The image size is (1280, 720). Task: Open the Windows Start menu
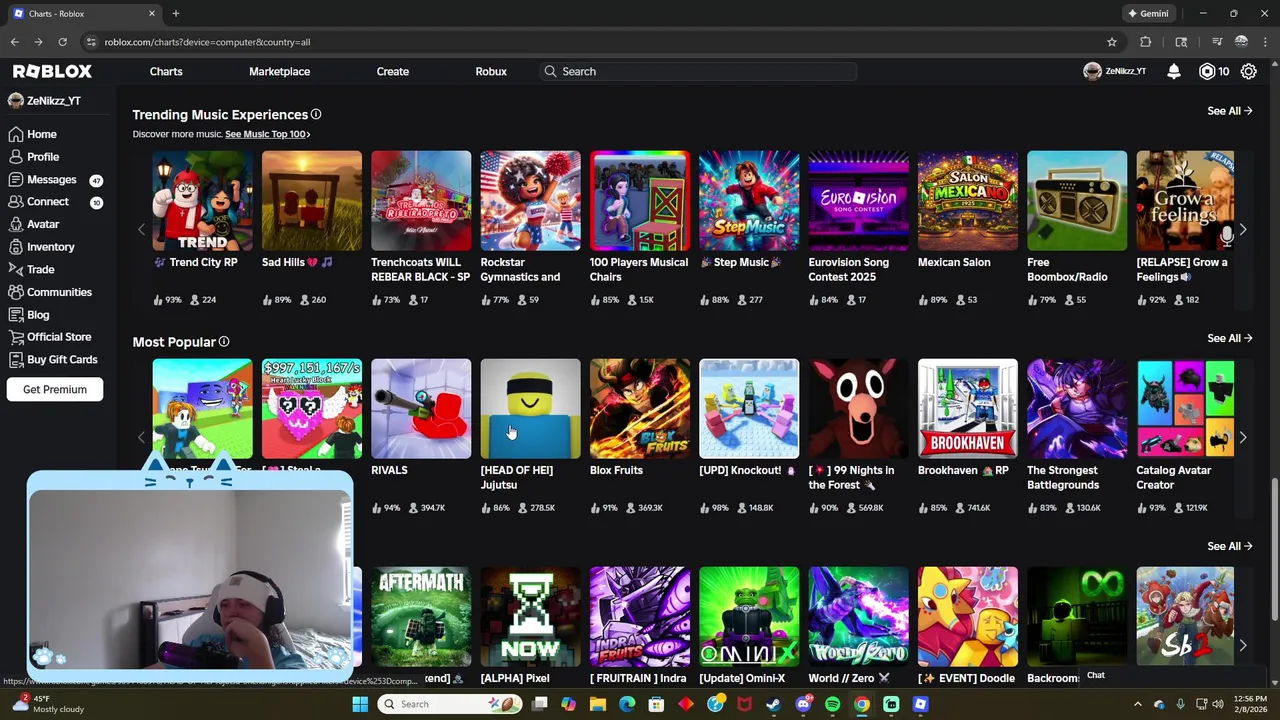pos(360,704)
